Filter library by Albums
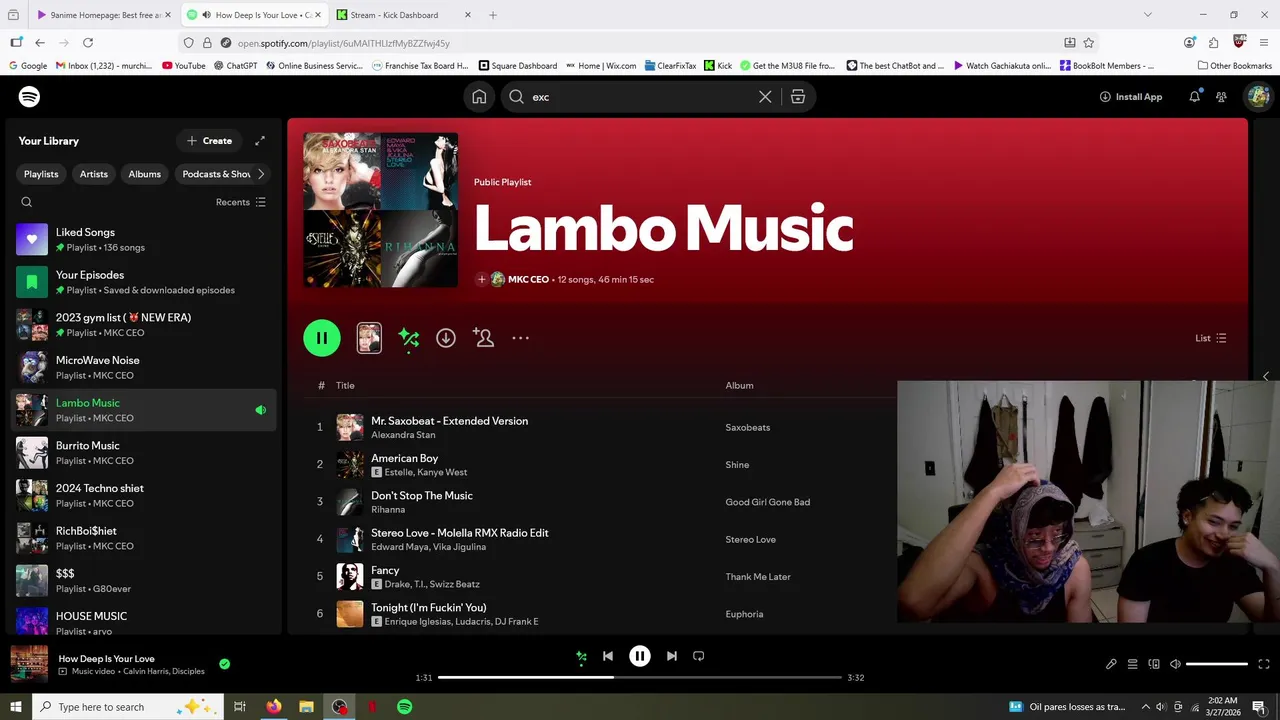 [145, 174]
